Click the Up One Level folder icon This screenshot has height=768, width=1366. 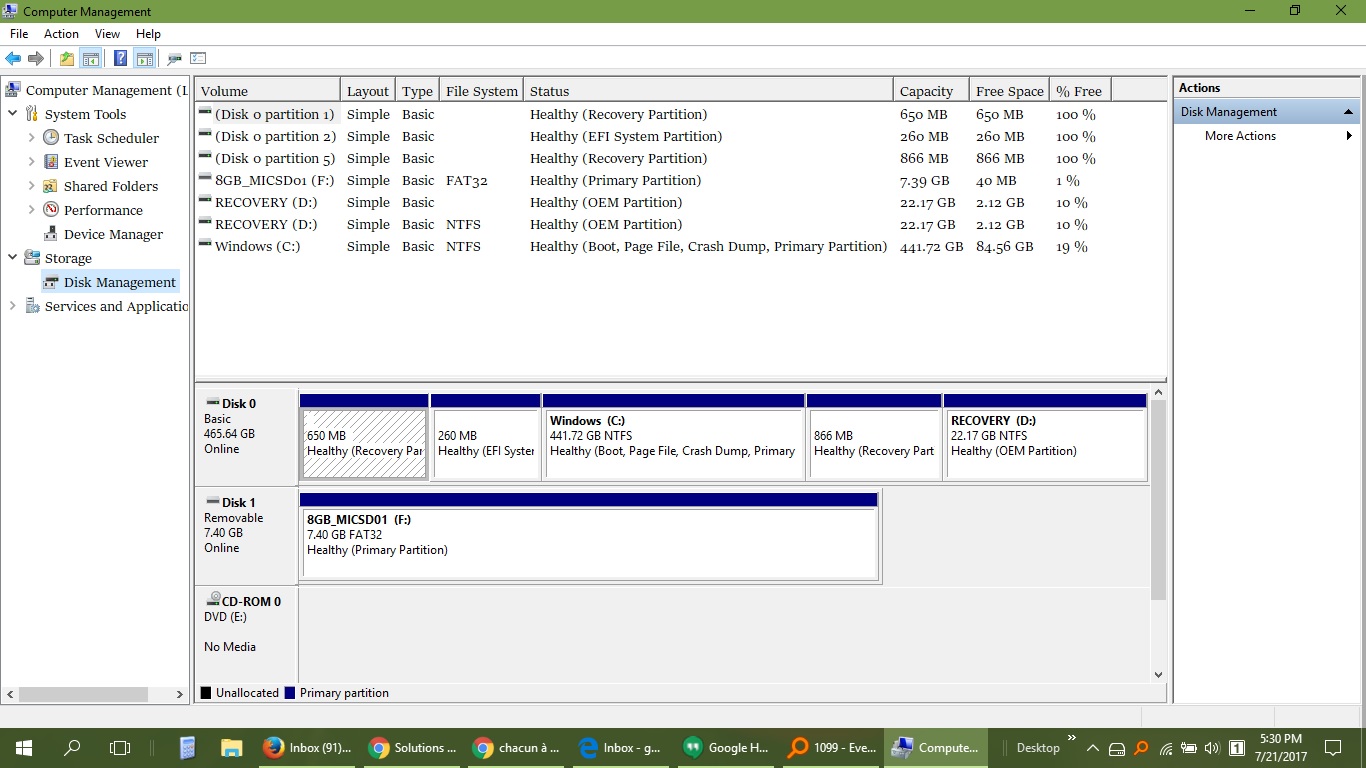point(66,59)
